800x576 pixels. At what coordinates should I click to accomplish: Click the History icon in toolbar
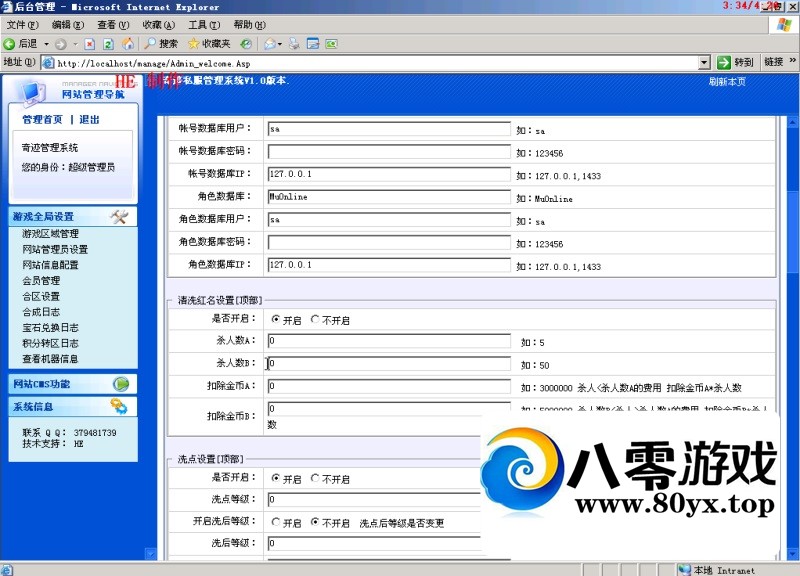pyautogui.click(x=246, y=44)
